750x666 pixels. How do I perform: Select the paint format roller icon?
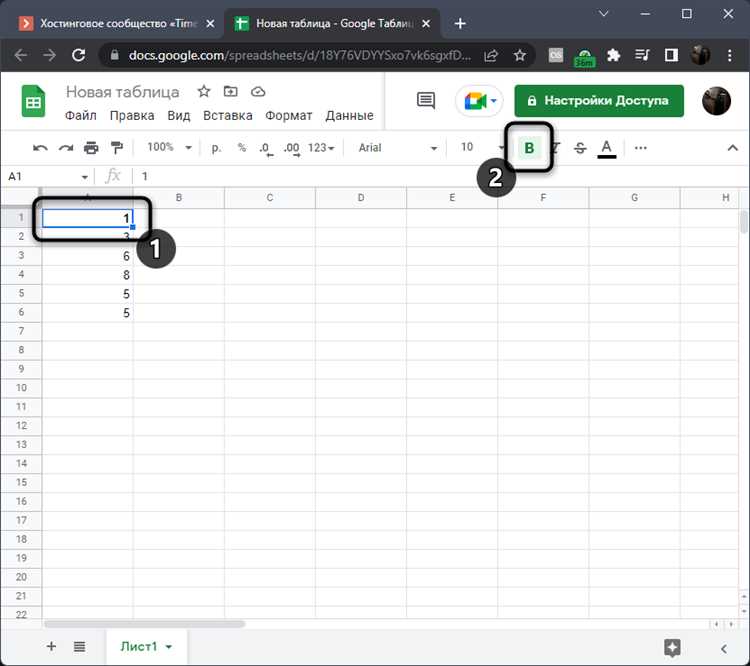click(117, 148)
